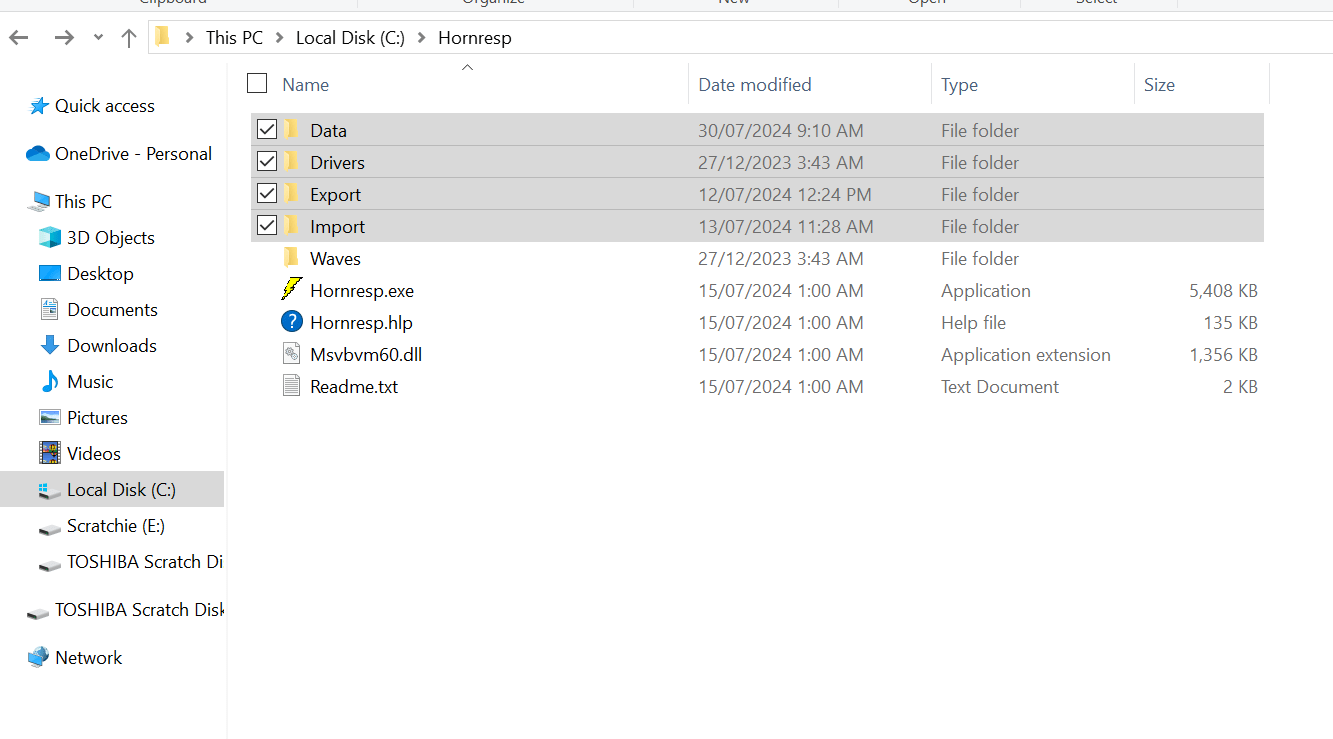Expand the chevron after This PC
Viewport: 1333px width, 739px height.
pos(279,38)
